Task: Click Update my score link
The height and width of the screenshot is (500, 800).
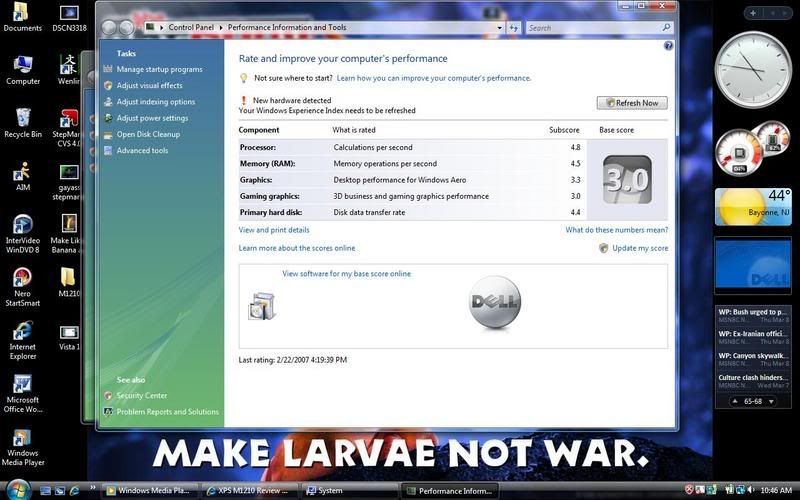Action: [640, 248]
